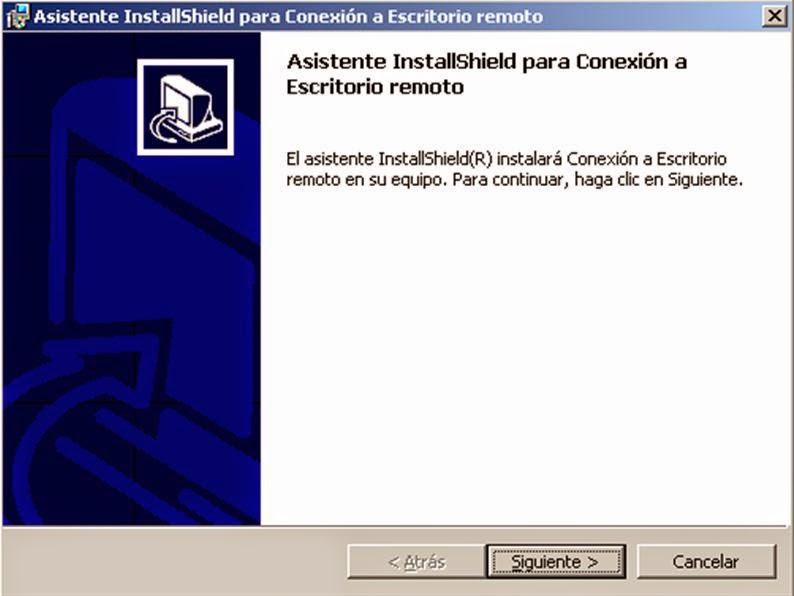The height and width of the screenshot is (596, 794).
Task: Click the word InstallShield(R) in the description
Action: tap(435, 159)
